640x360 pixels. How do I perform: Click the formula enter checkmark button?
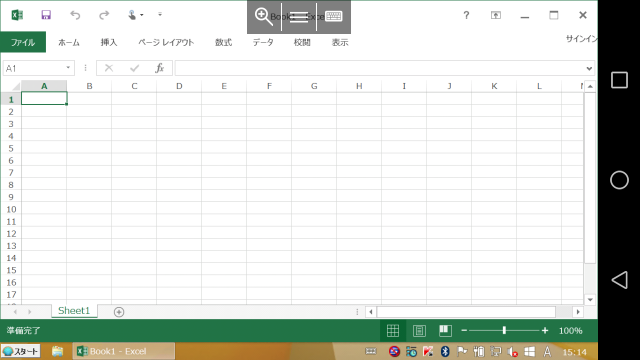pyautogui.click(x=134, y=68)
